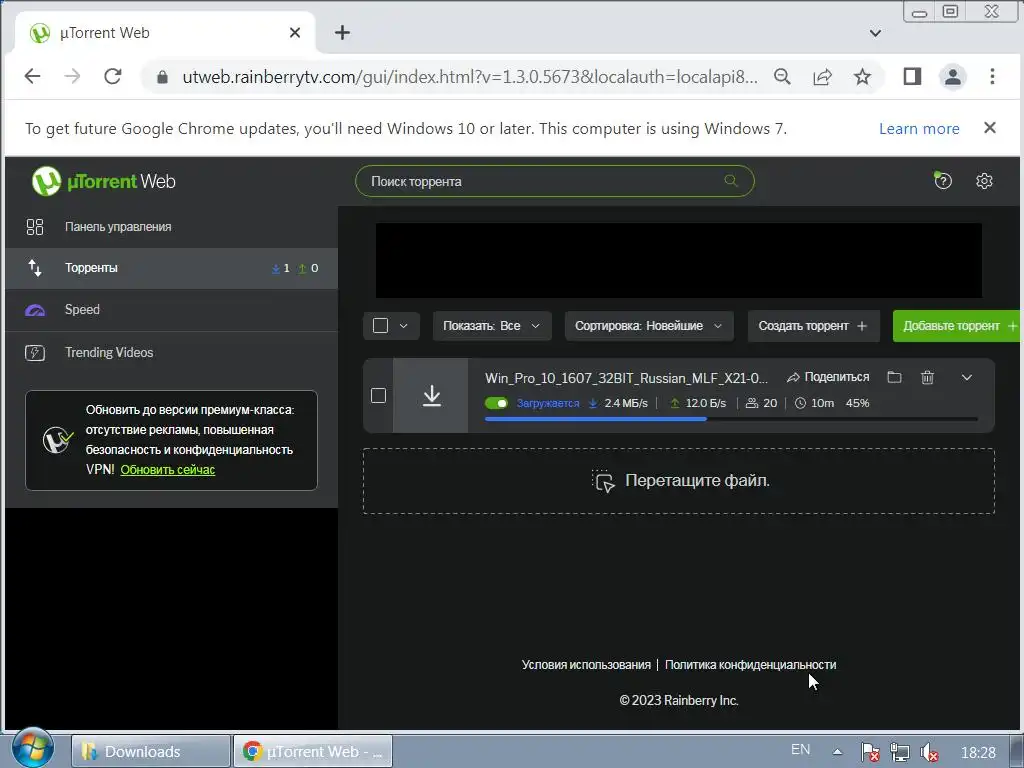Open the Сортировка: Новейшие sort dropdown
The width and height of the screenshot is (1024, 768).
648,325
